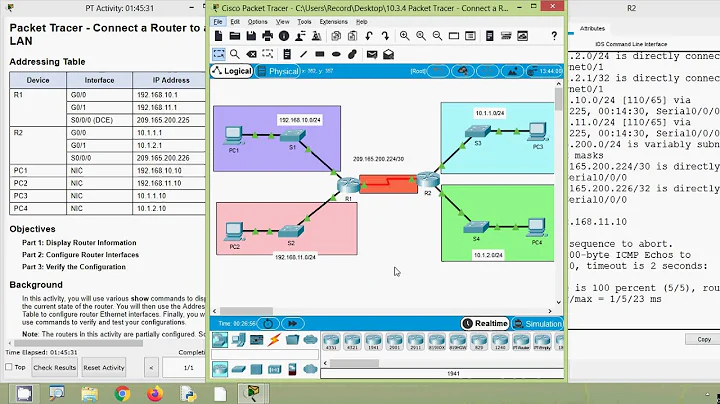The width and height of the screenshot is (720, 404).
Task: Tick the Top checkbox in the PT Activity window
Action: [9, 367]
